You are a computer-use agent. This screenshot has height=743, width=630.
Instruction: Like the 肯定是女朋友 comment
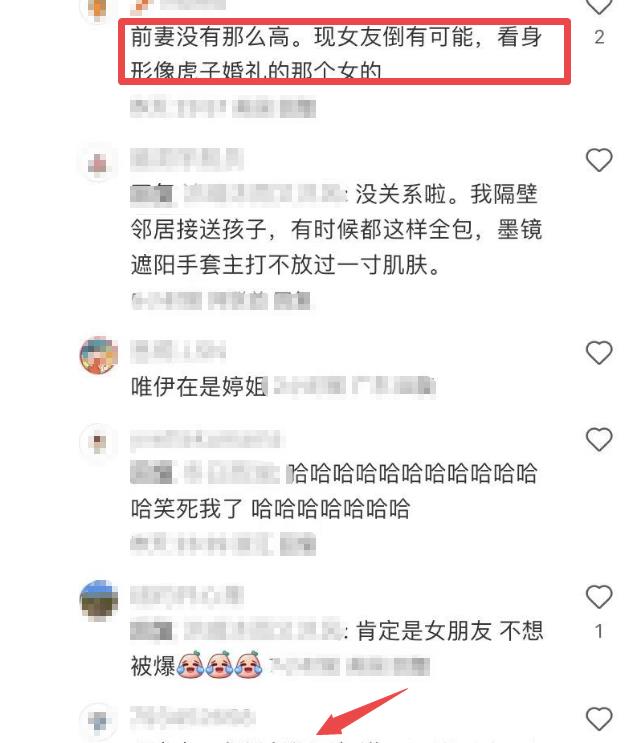(x=599, y=597)
